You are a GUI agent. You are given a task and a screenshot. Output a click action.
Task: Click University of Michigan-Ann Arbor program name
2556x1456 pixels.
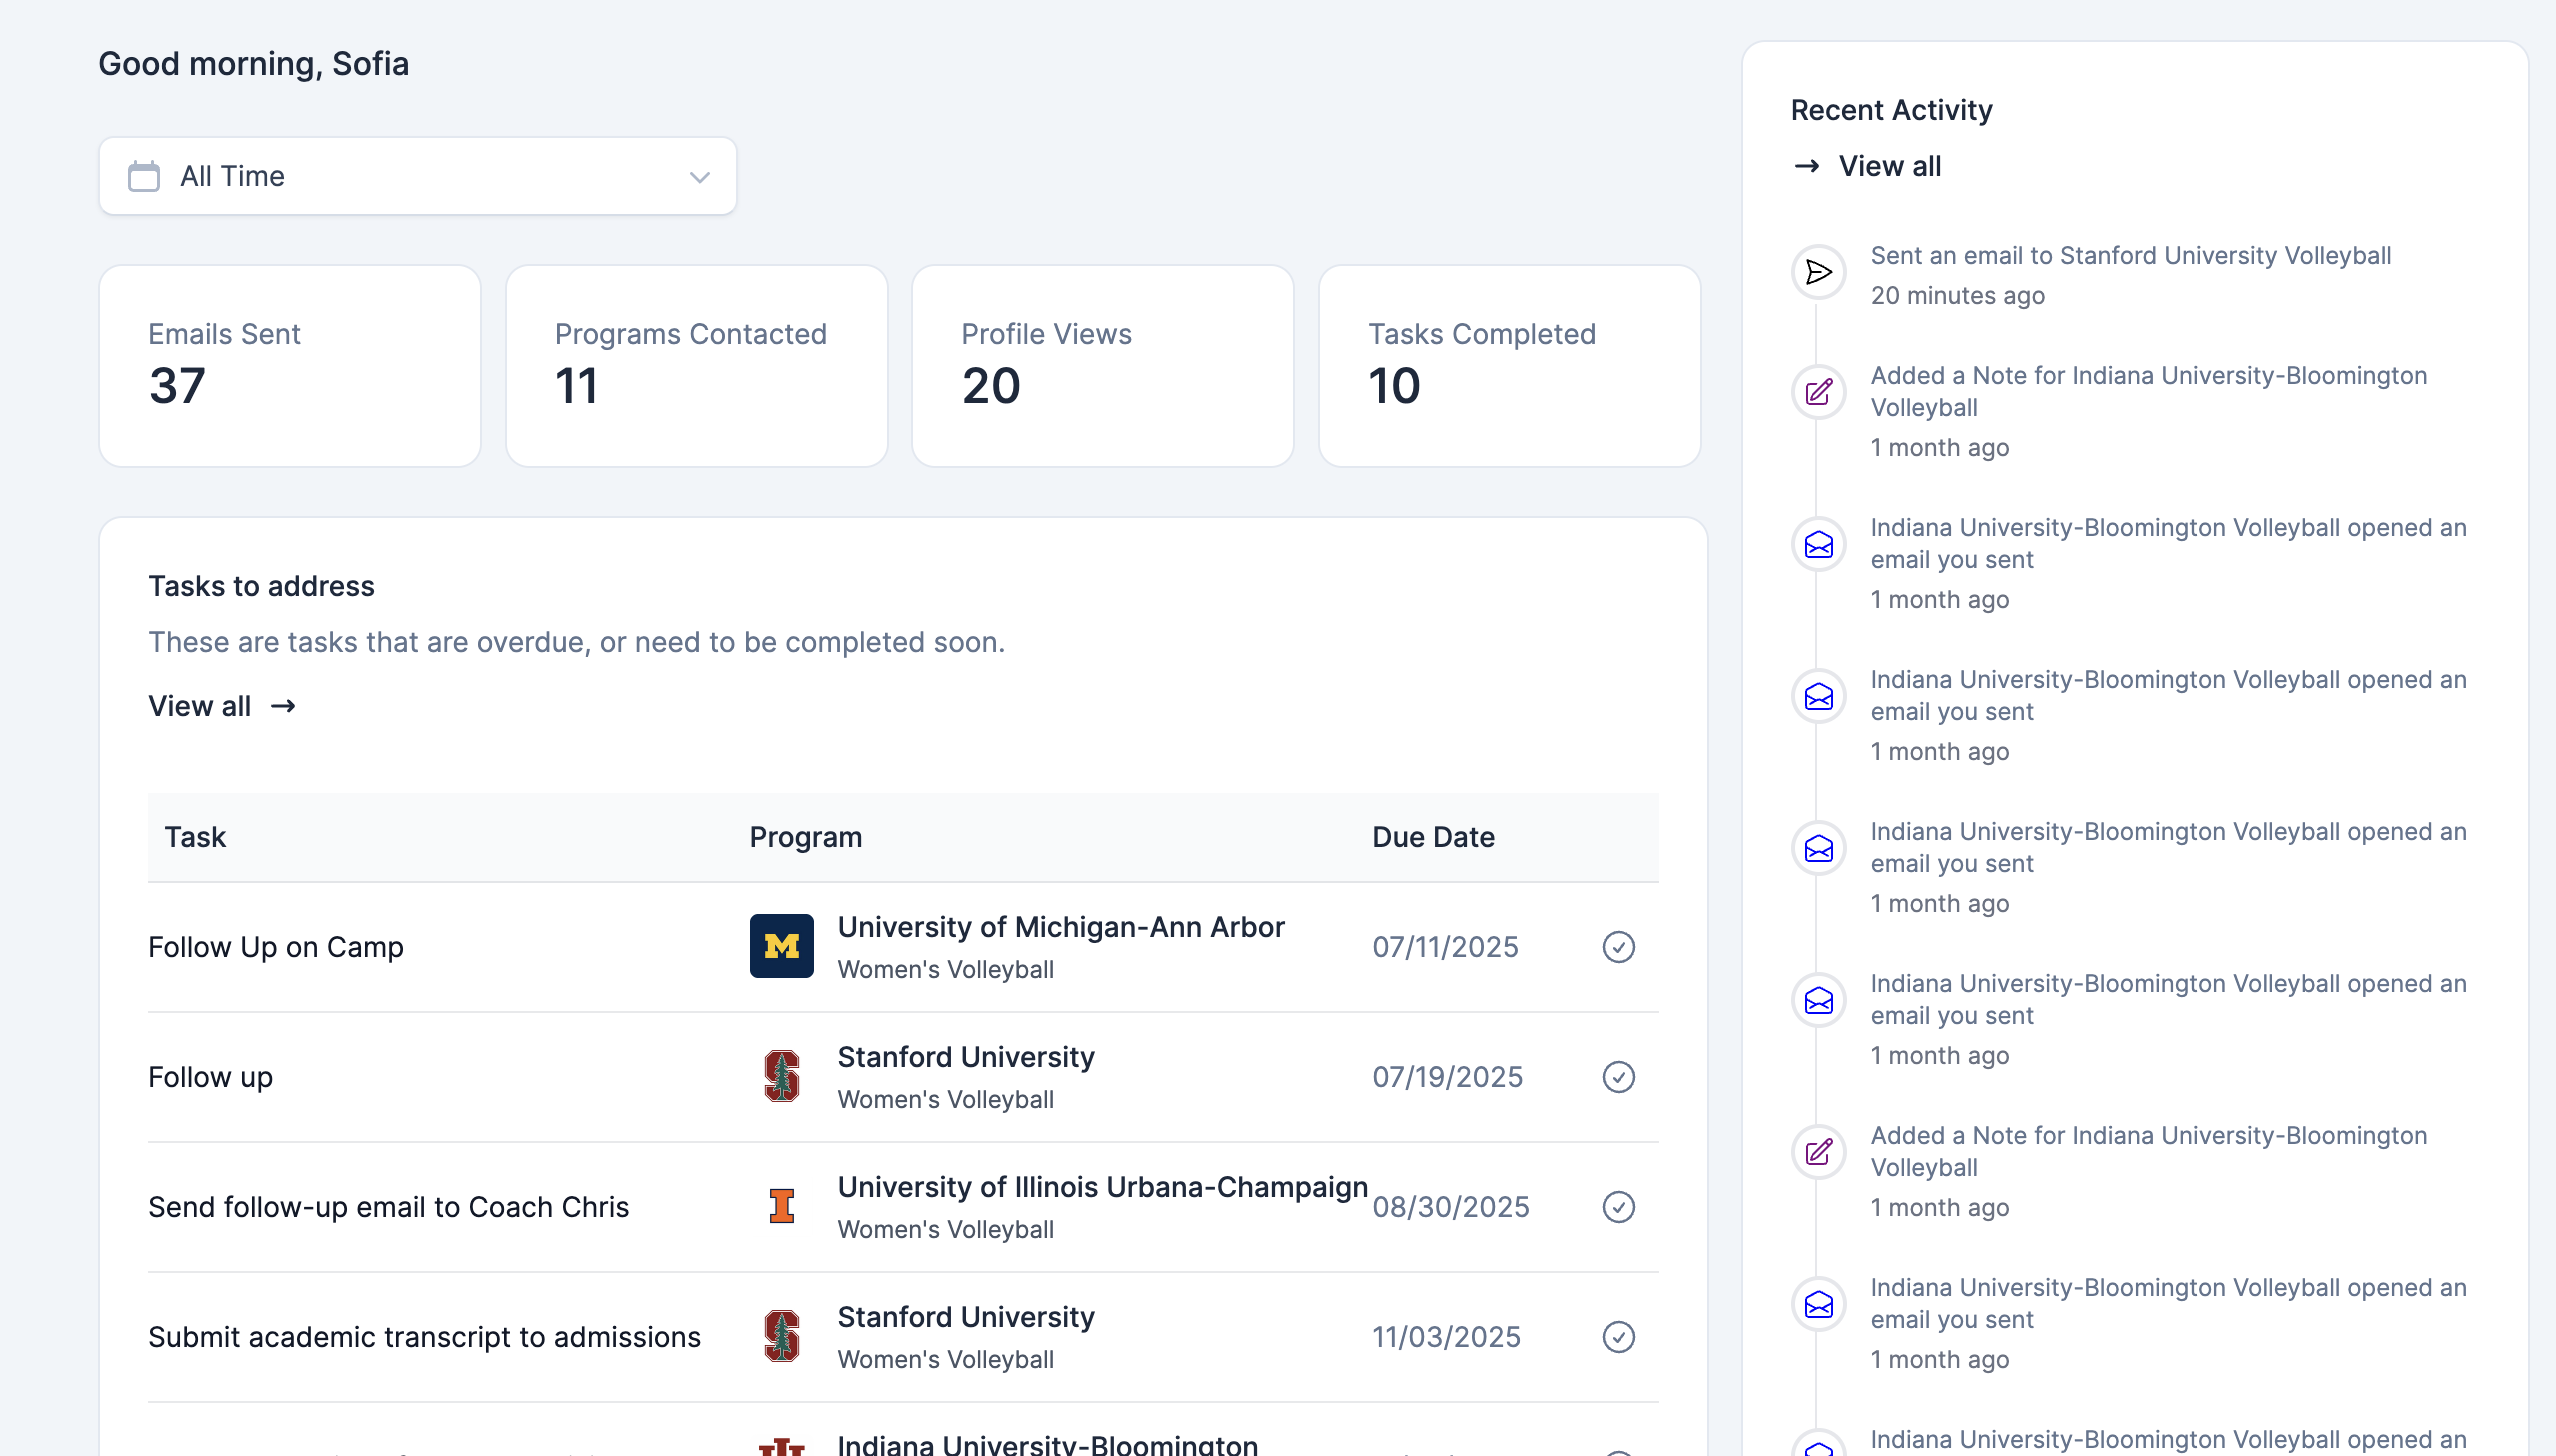click(1060, 927)
